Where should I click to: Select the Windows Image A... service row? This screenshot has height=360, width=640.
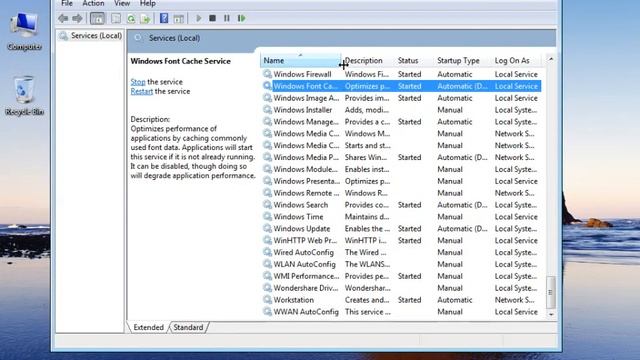coord(401,98)
